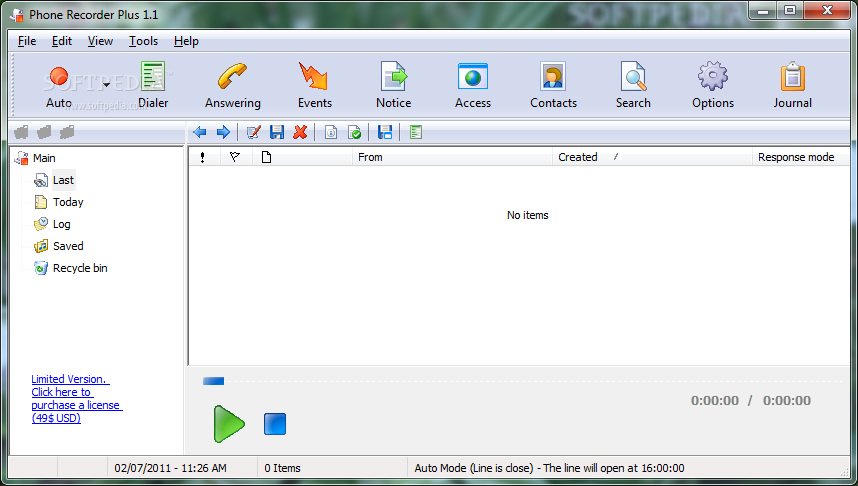Sort by the From column
The width and height of the screenshot is (858, 486).
pos(452,157)
